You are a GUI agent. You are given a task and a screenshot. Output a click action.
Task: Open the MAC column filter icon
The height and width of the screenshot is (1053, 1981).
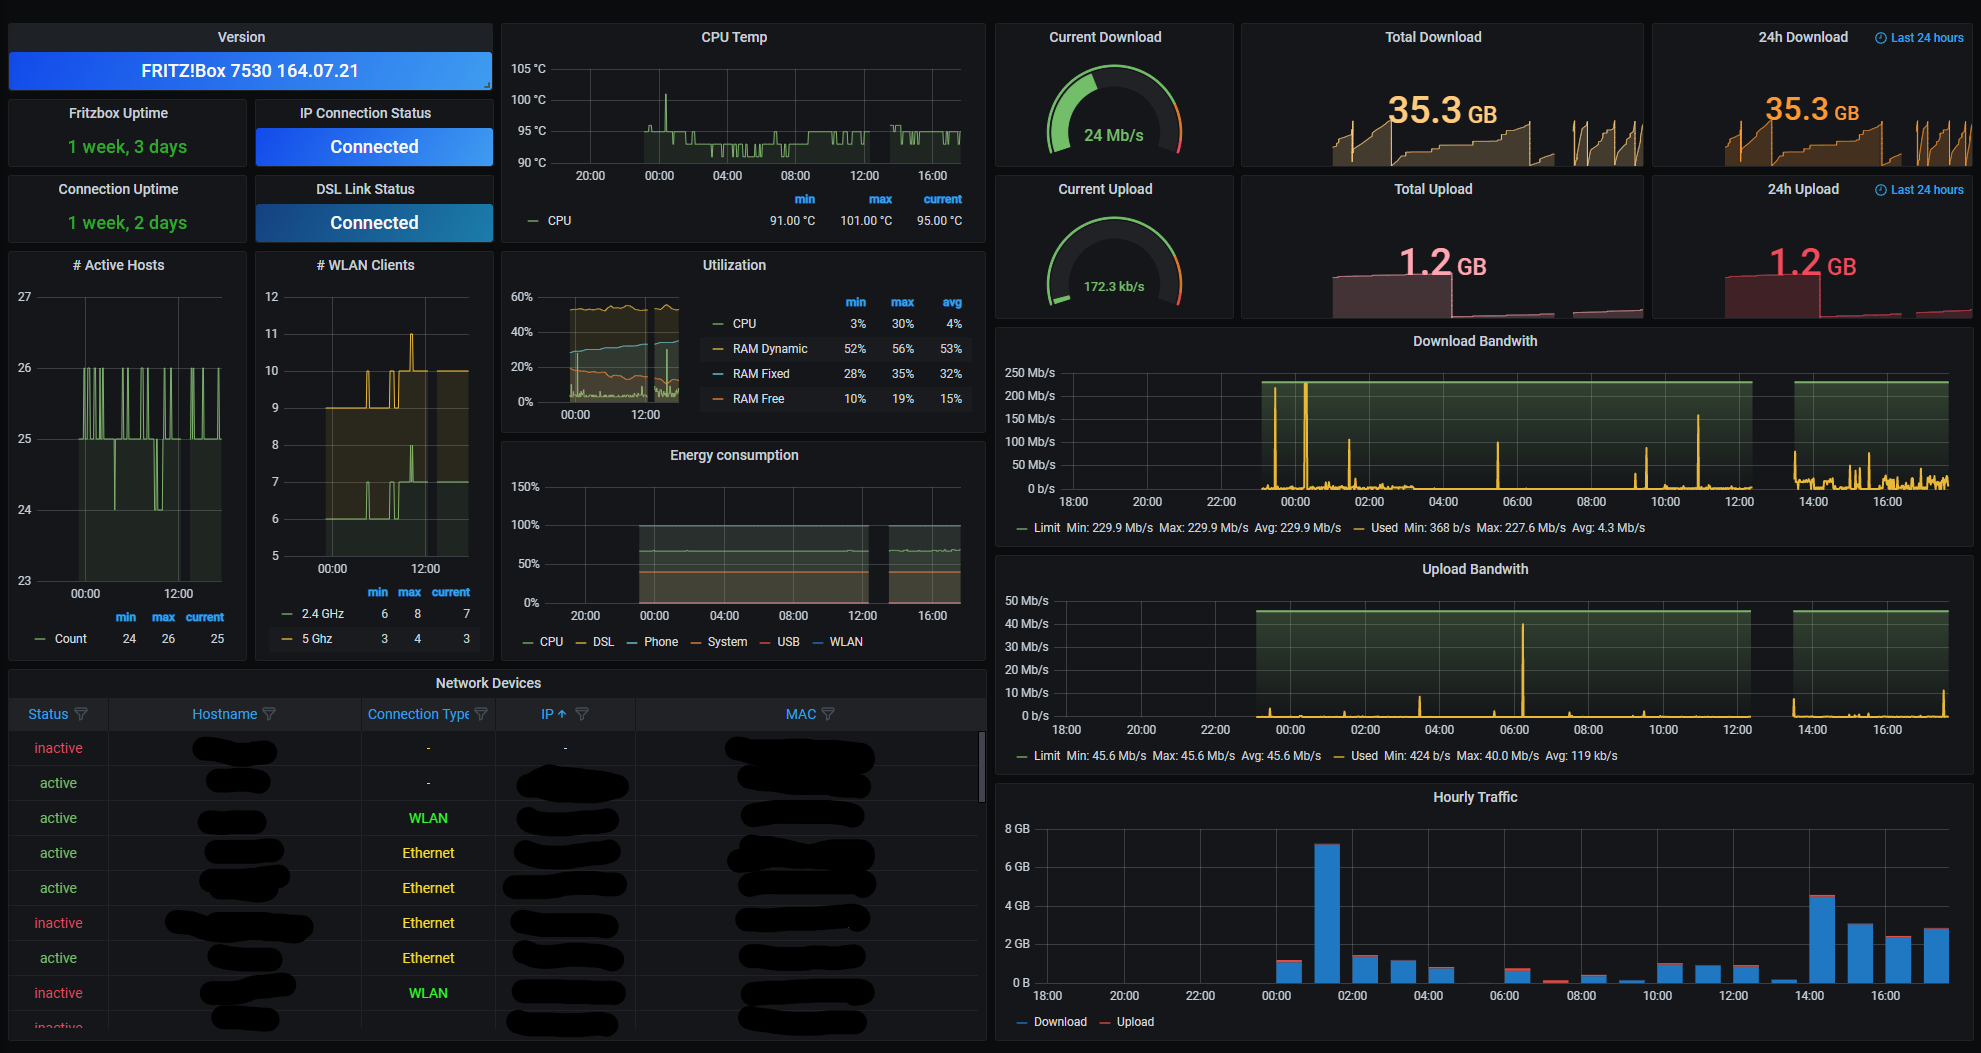tap(828, 714)
